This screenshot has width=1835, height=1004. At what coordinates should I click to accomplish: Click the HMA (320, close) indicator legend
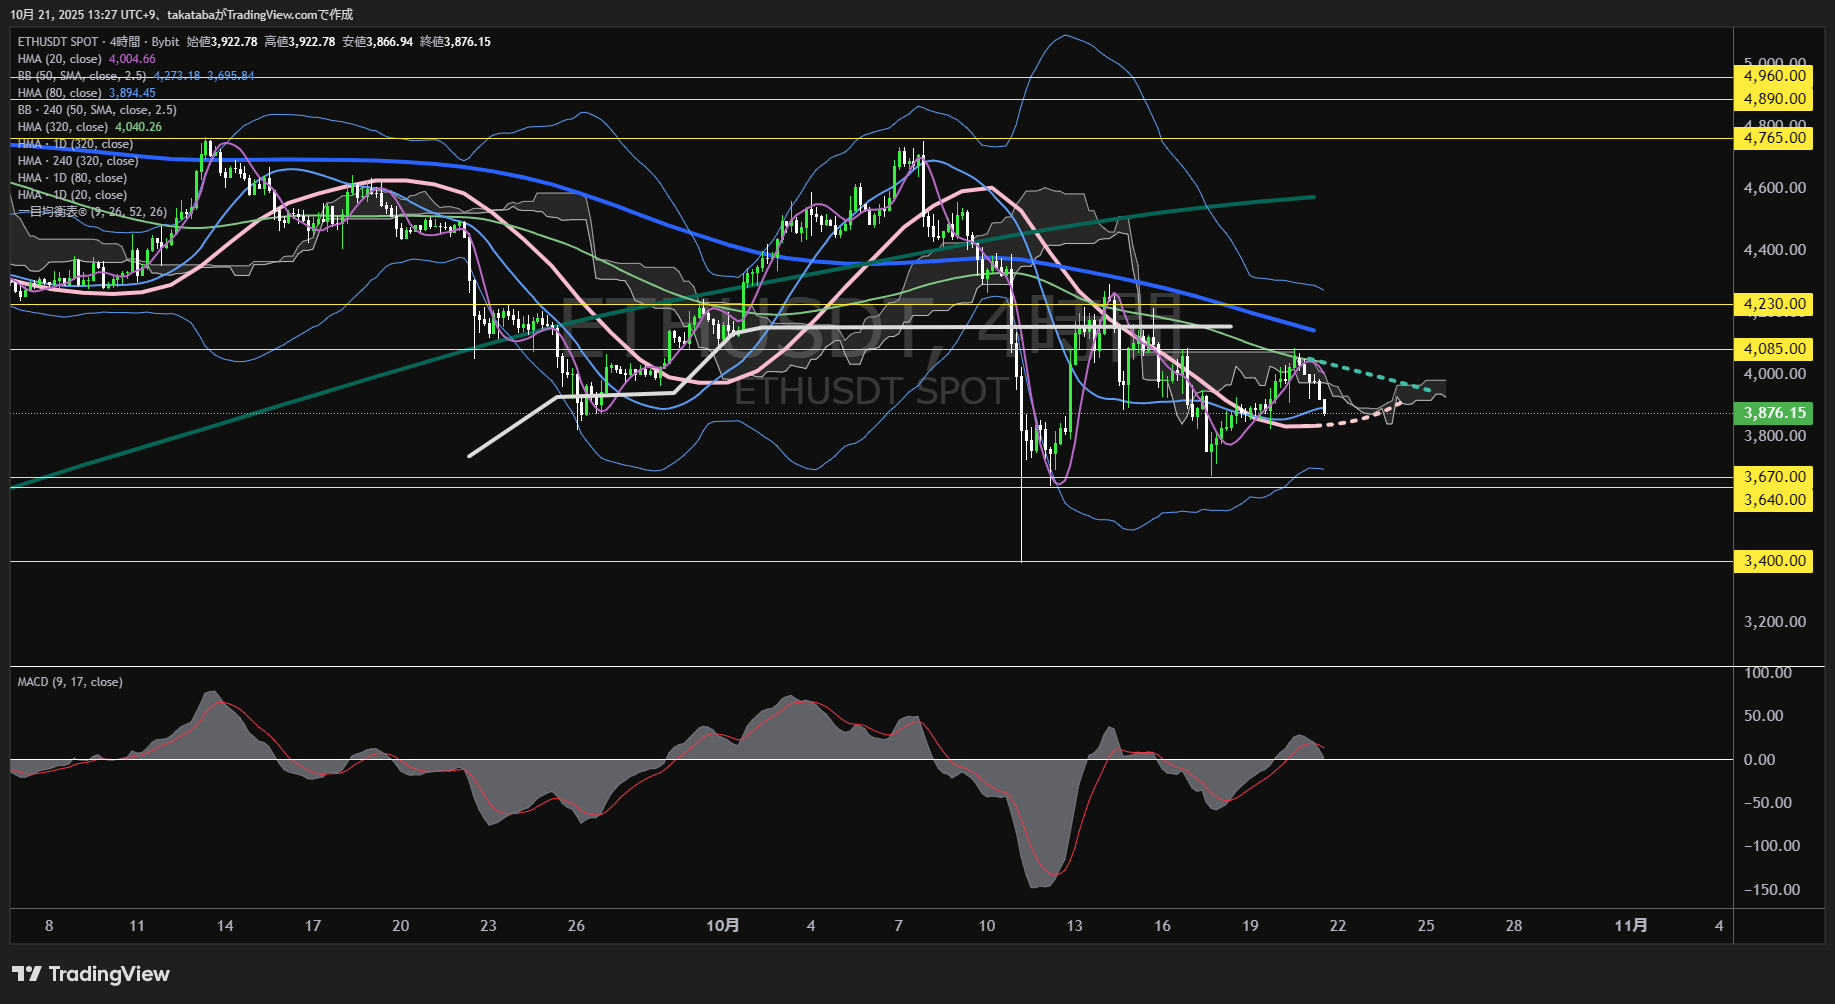(x=63, y=127)
